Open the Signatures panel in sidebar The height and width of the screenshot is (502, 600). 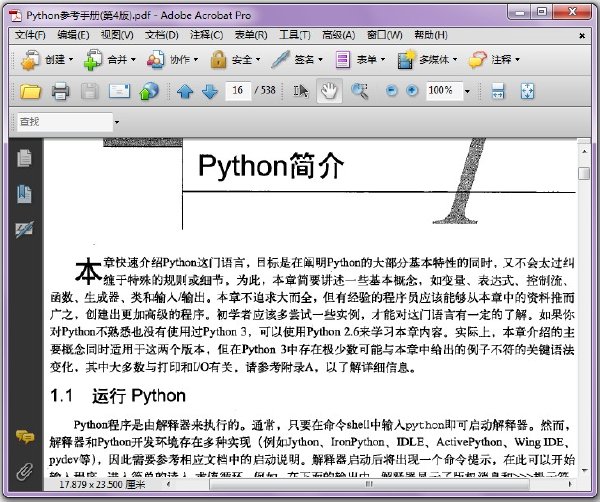click(24, 229)
